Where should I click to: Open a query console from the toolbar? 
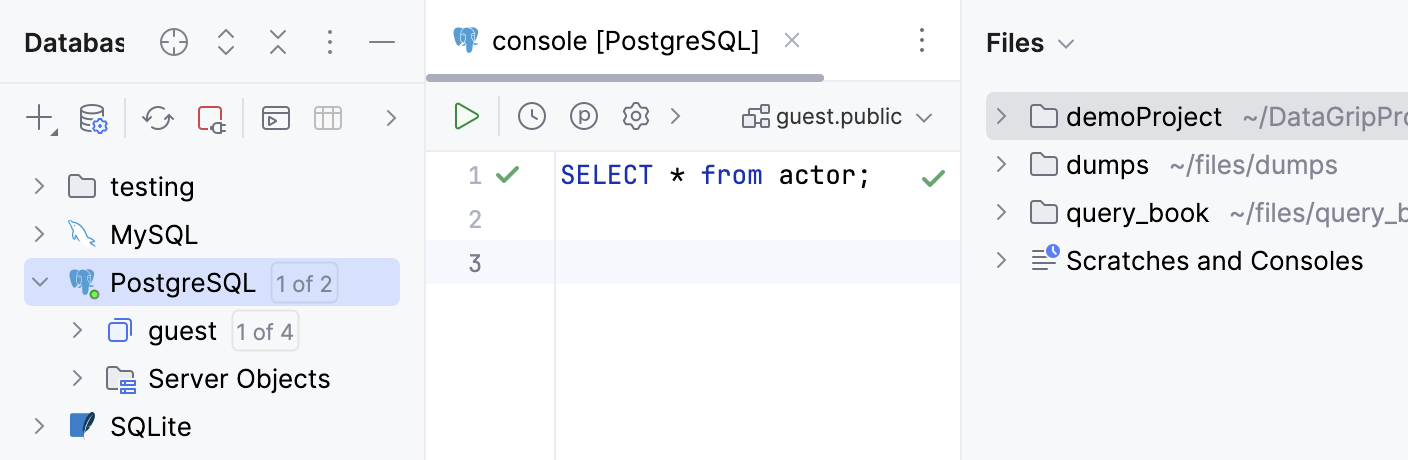(276, 119)
